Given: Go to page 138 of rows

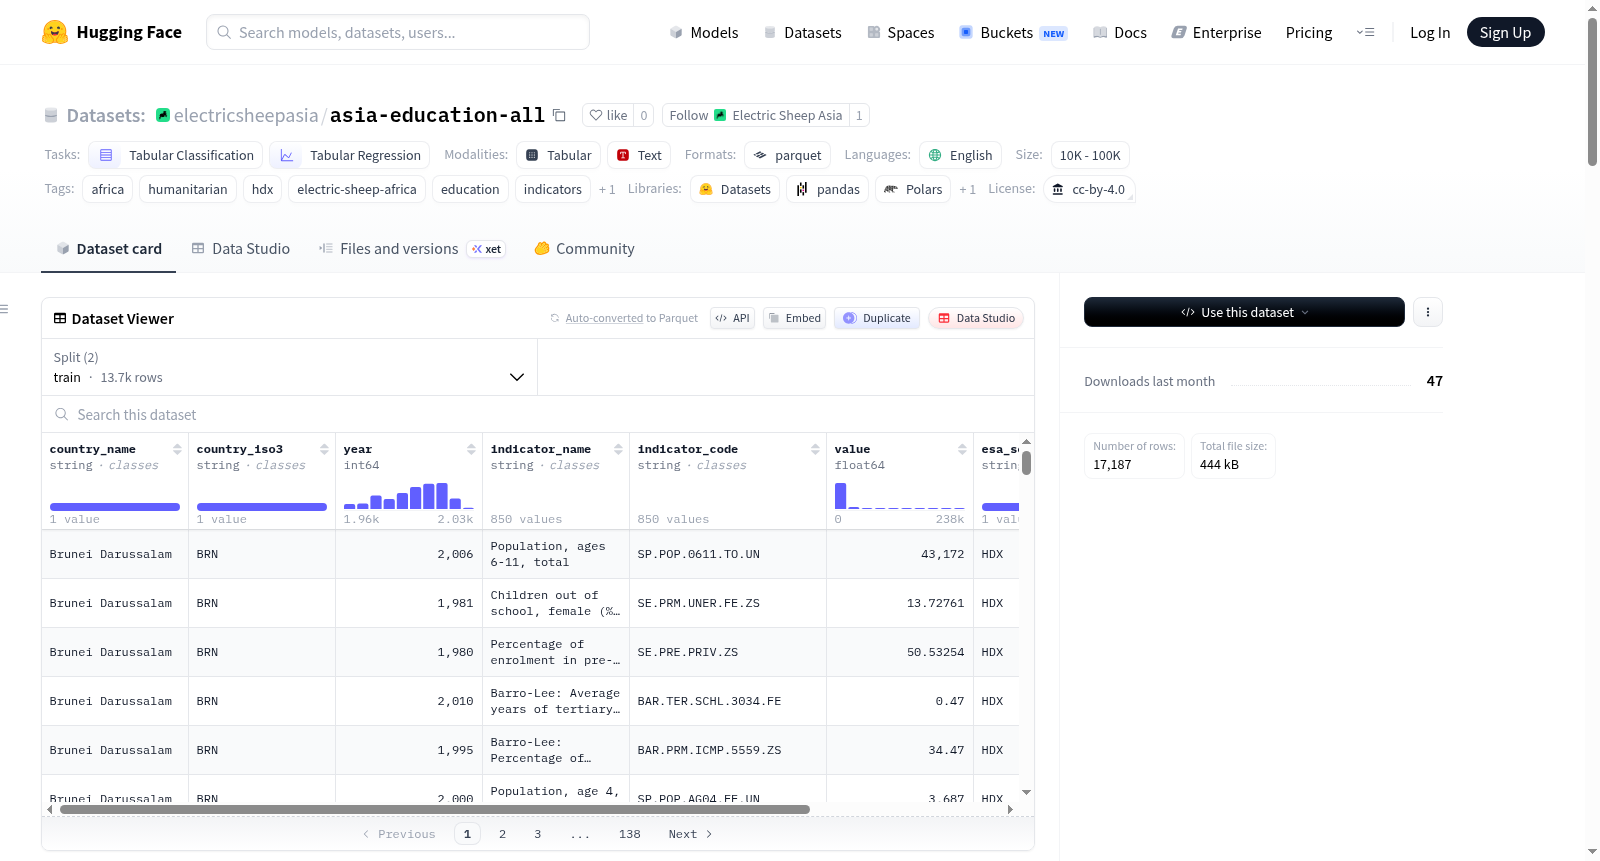Looking at the screenshot, I should [629, 834].
